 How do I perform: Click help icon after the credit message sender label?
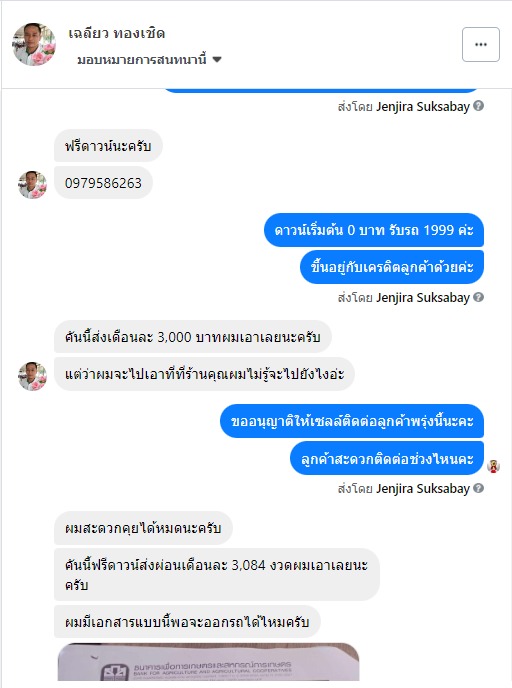point(479,297)
